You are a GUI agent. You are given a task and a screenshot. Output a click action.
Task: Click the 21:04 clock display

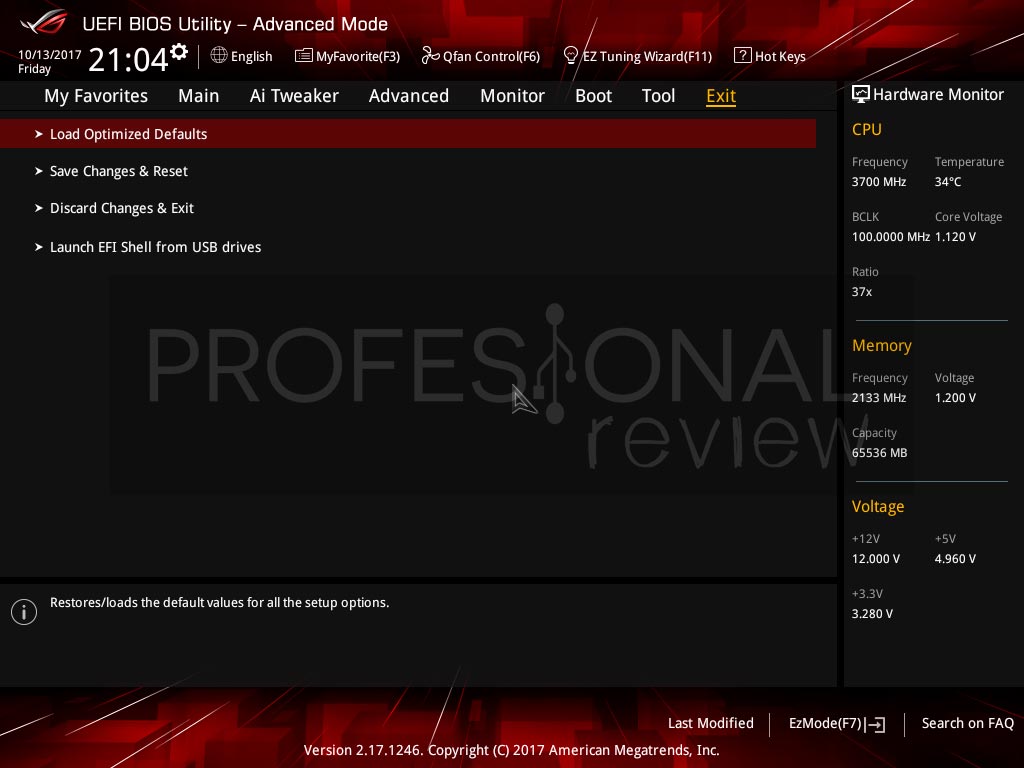(128, 59)
